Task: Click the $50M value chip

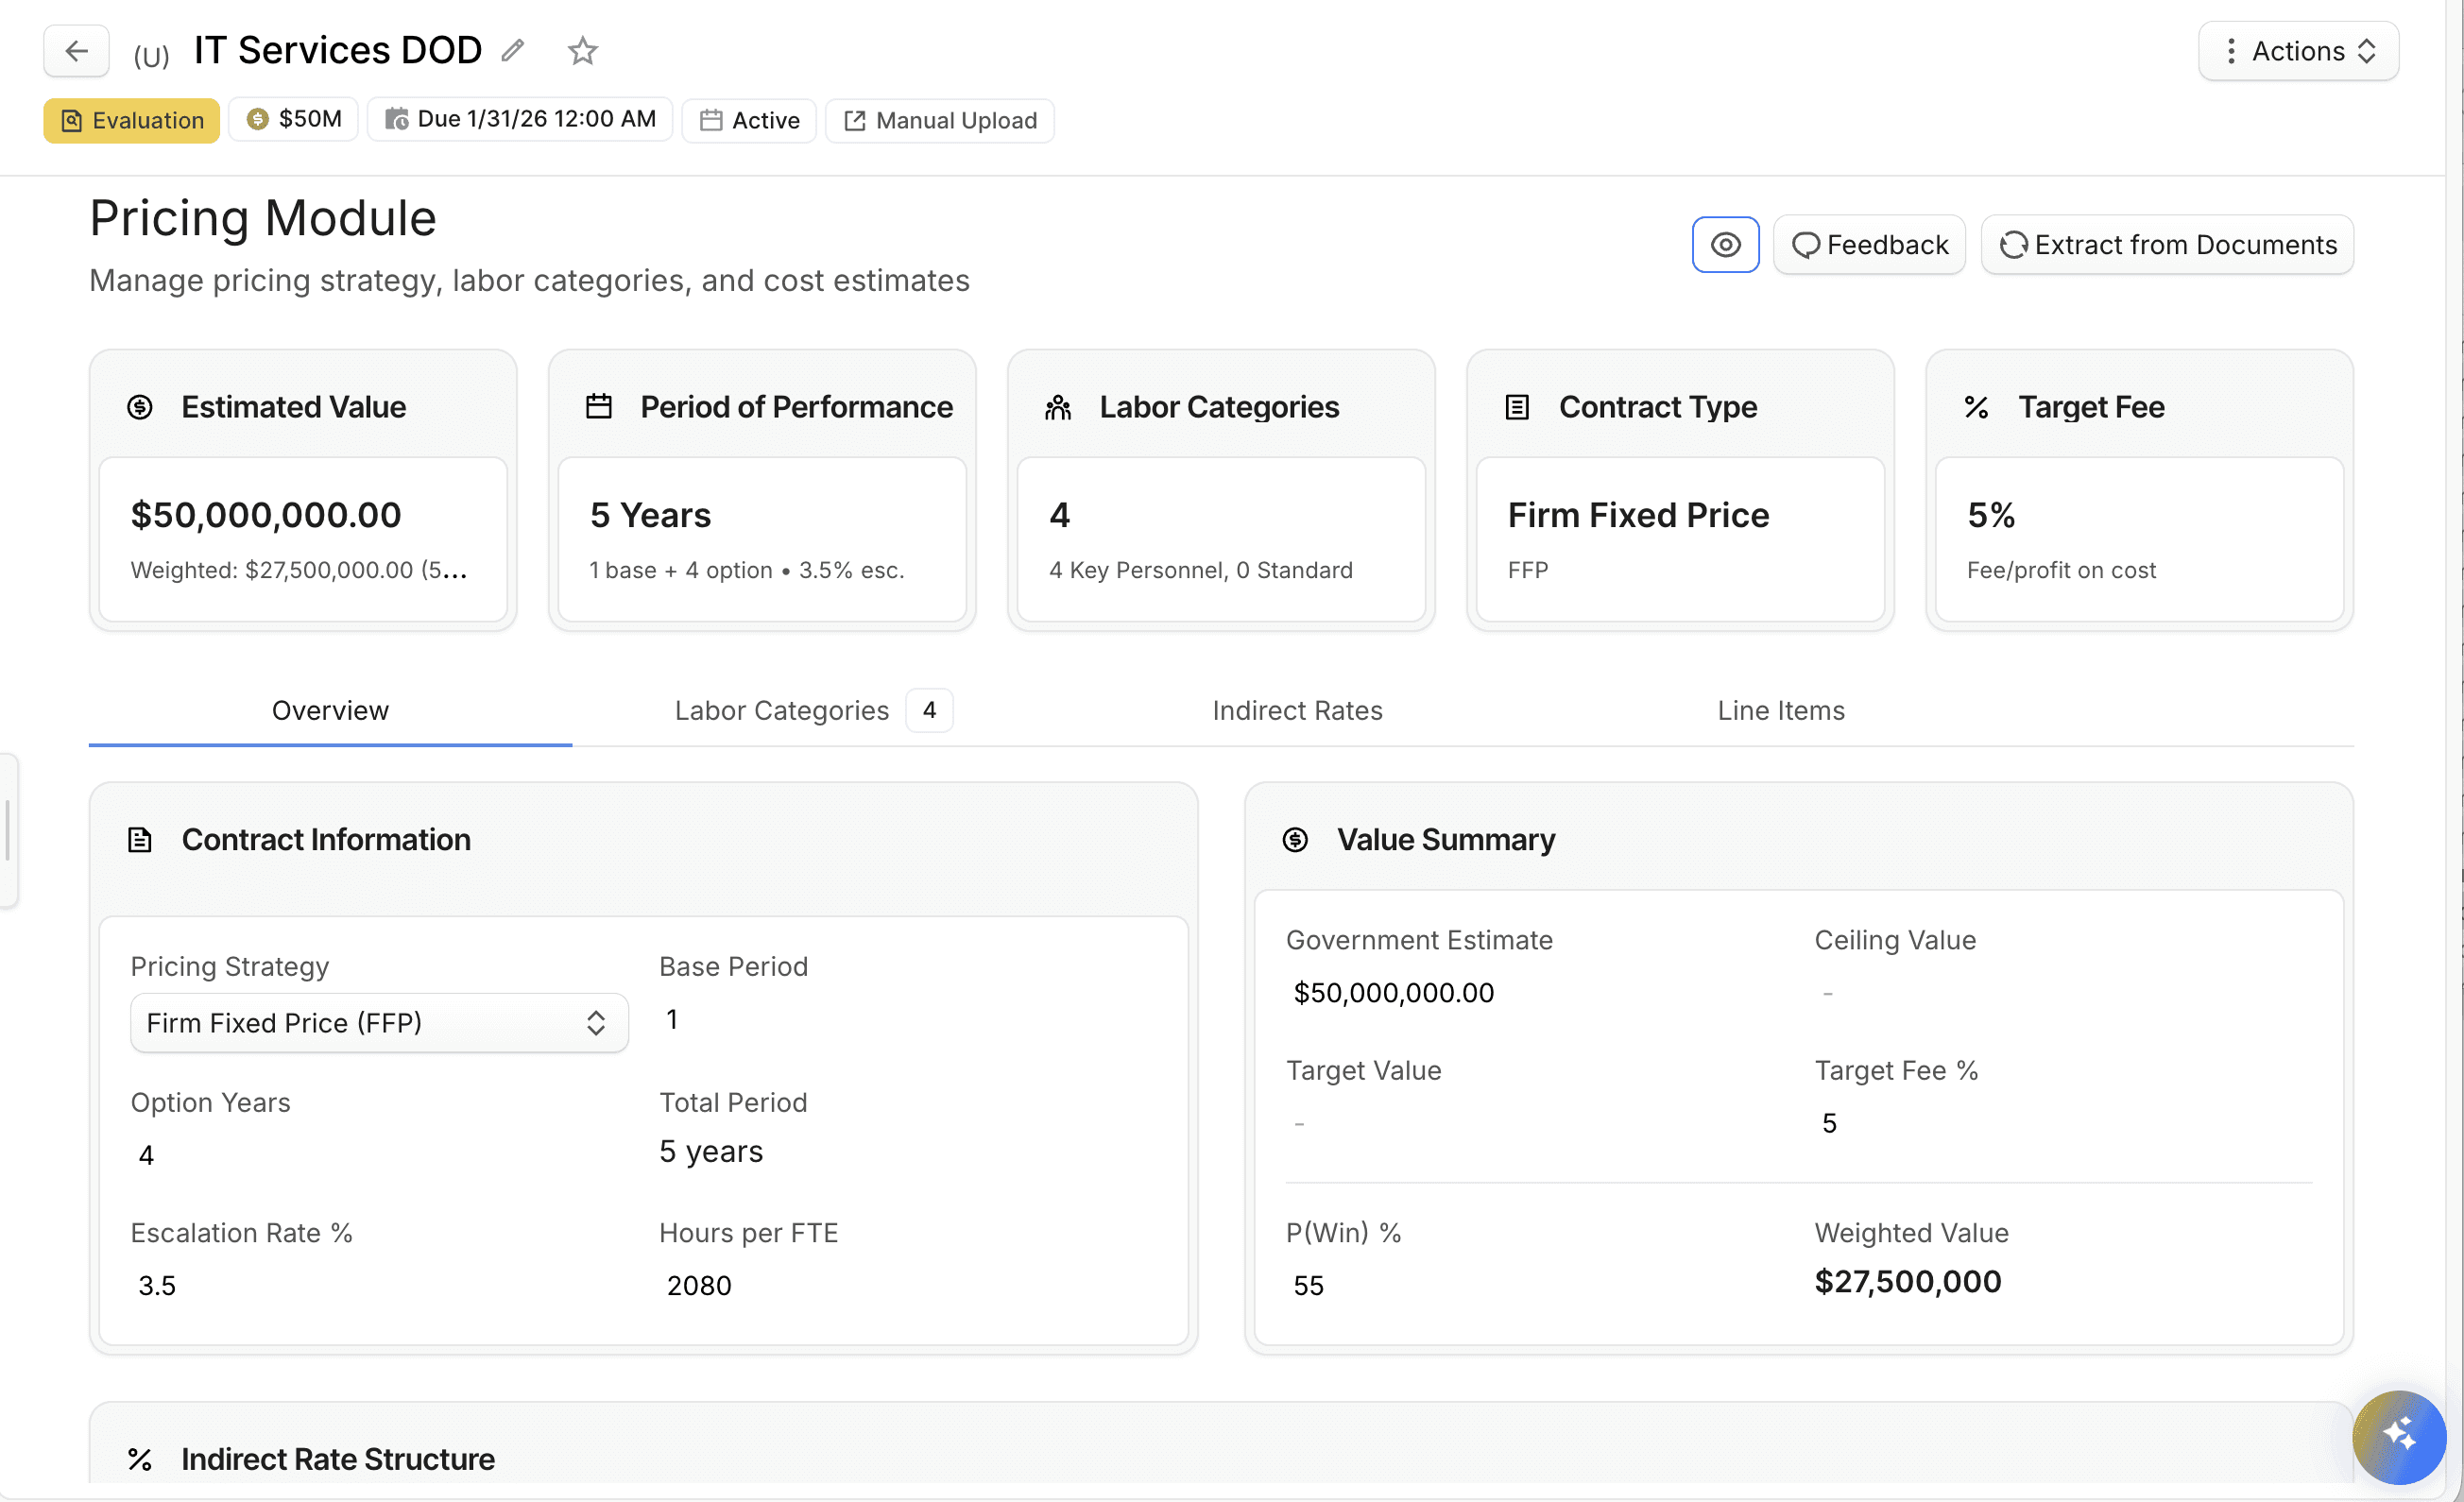Action: (293, 119)
